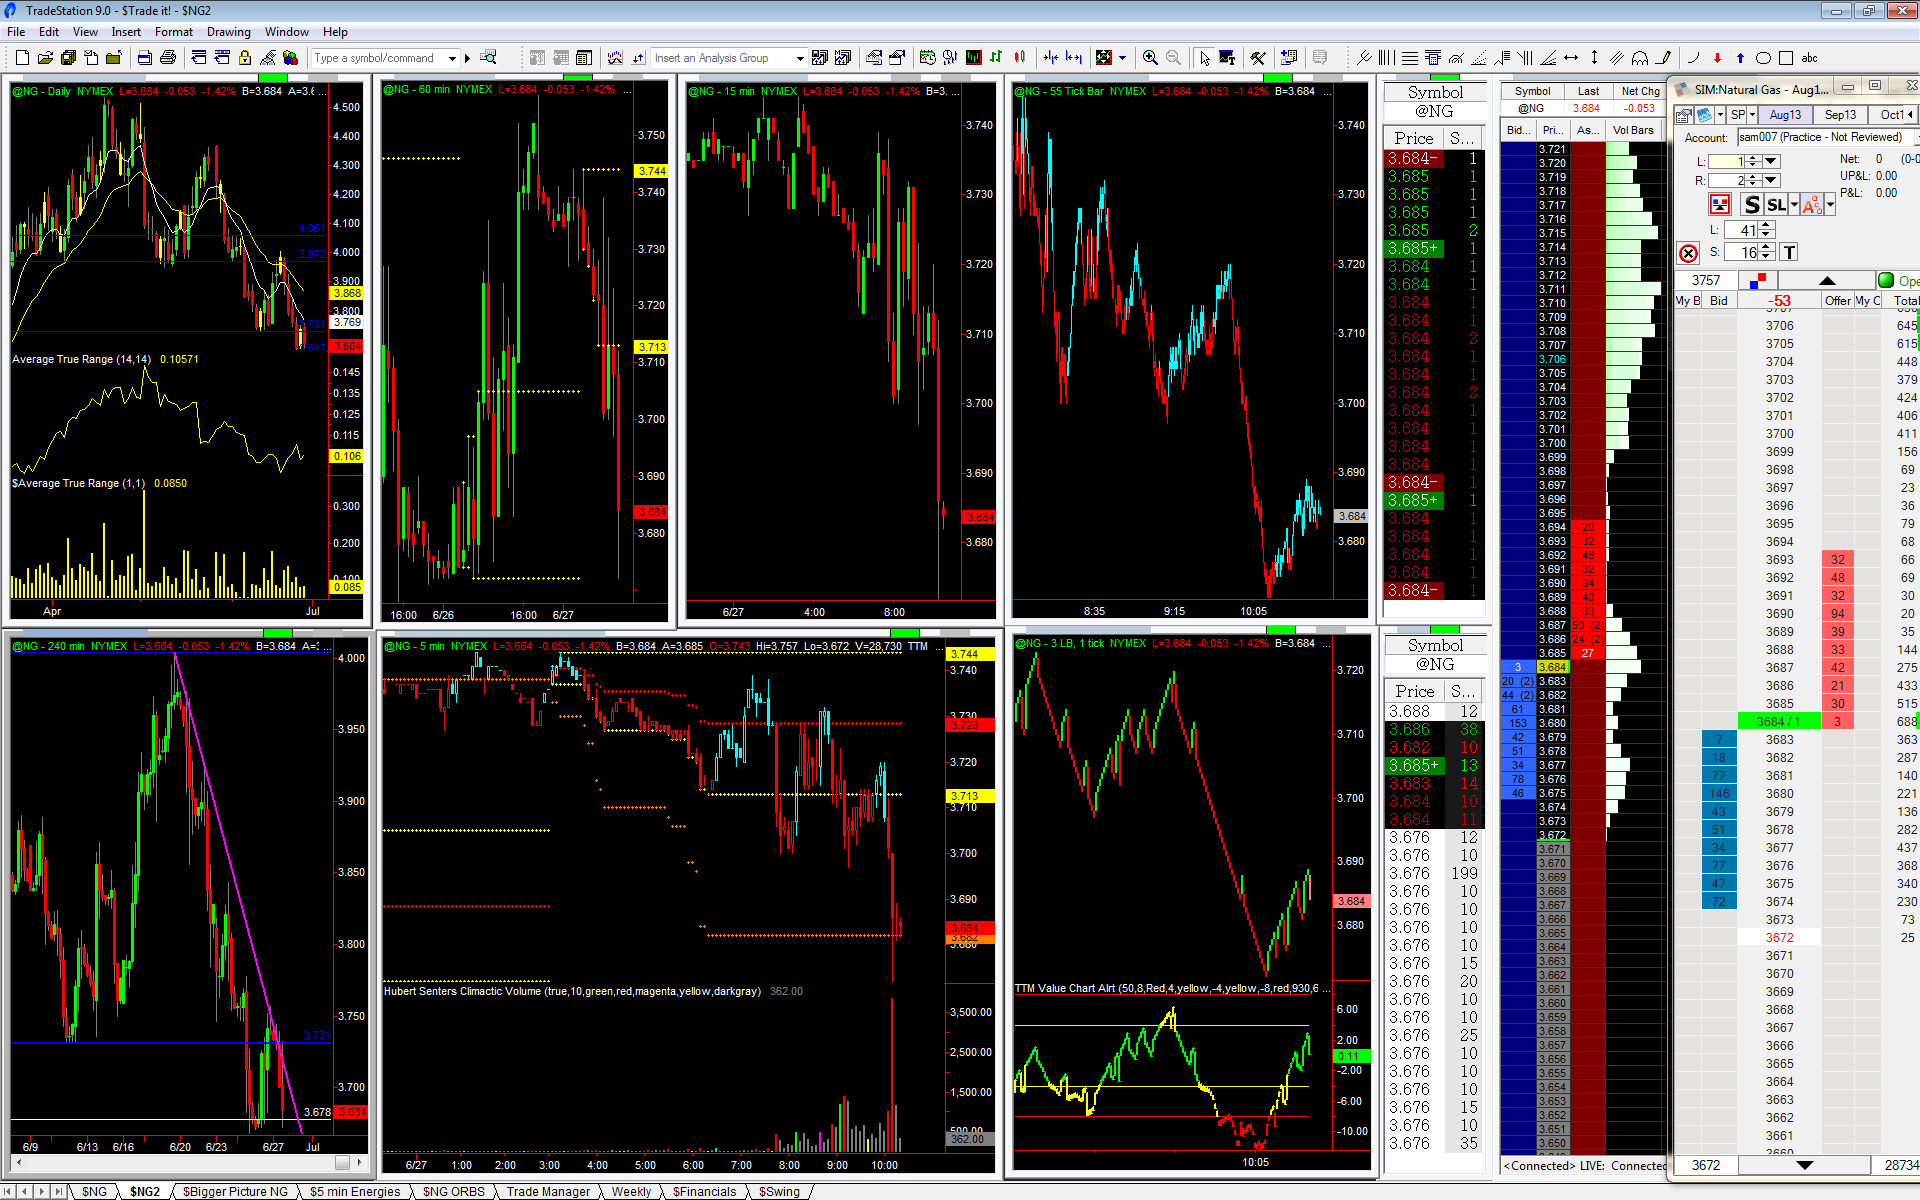Select the abc text drawing tool
The width and height of the screenshot is (1920, 1200).
pyautogui.click(x=1809, y=58)
